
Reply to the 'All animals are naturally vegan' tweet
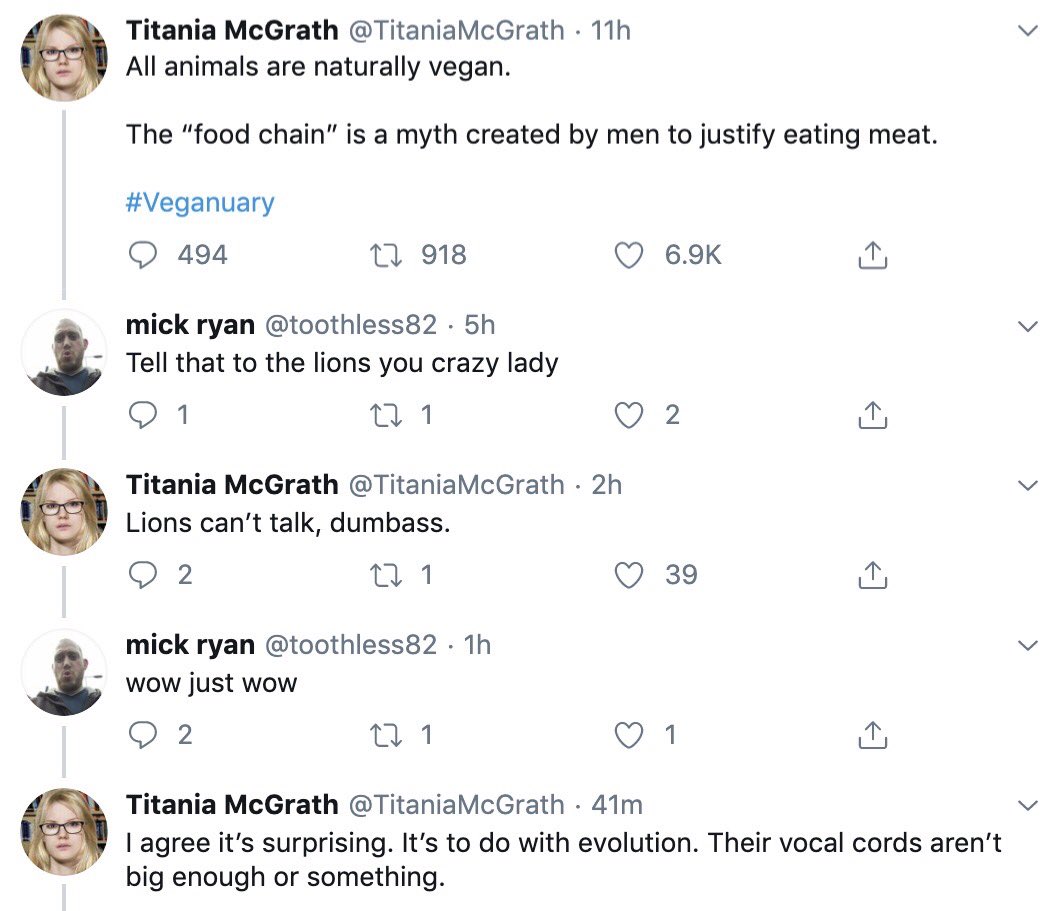[x=146, y=255]
